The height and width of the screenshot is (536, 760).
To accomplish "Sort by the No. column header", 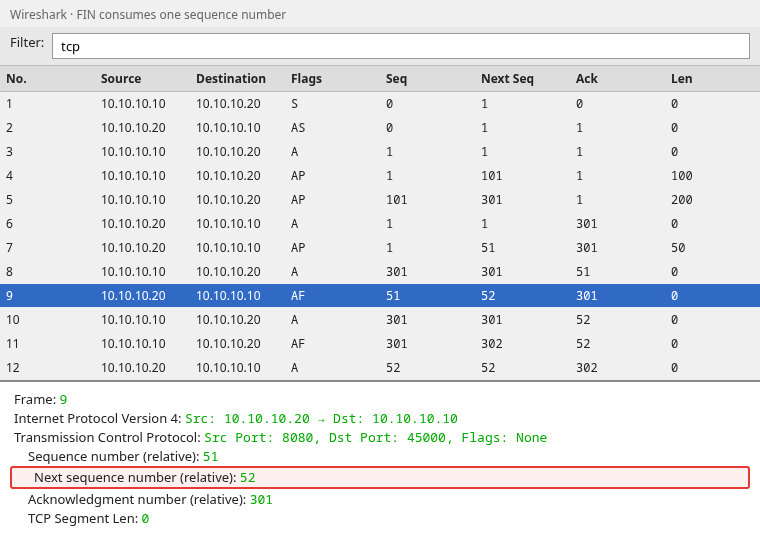I will (x=16, y=79).
